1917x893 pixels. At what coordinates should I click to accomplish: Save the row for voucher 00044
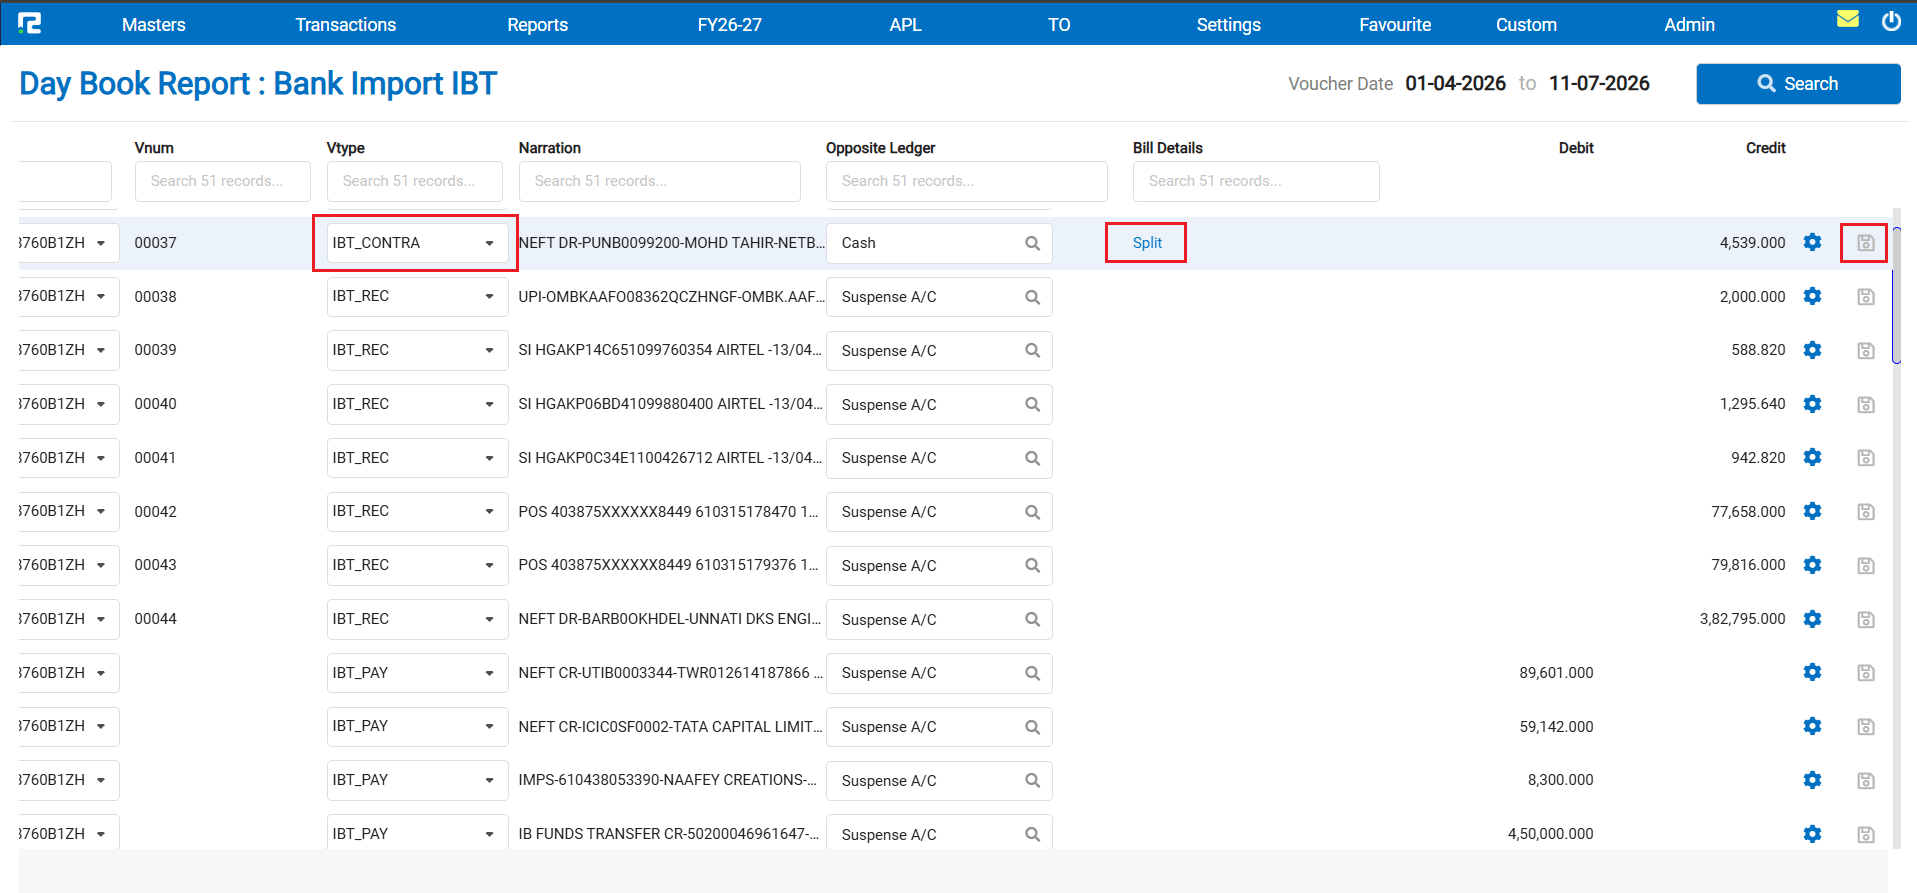pos(1865,620)
